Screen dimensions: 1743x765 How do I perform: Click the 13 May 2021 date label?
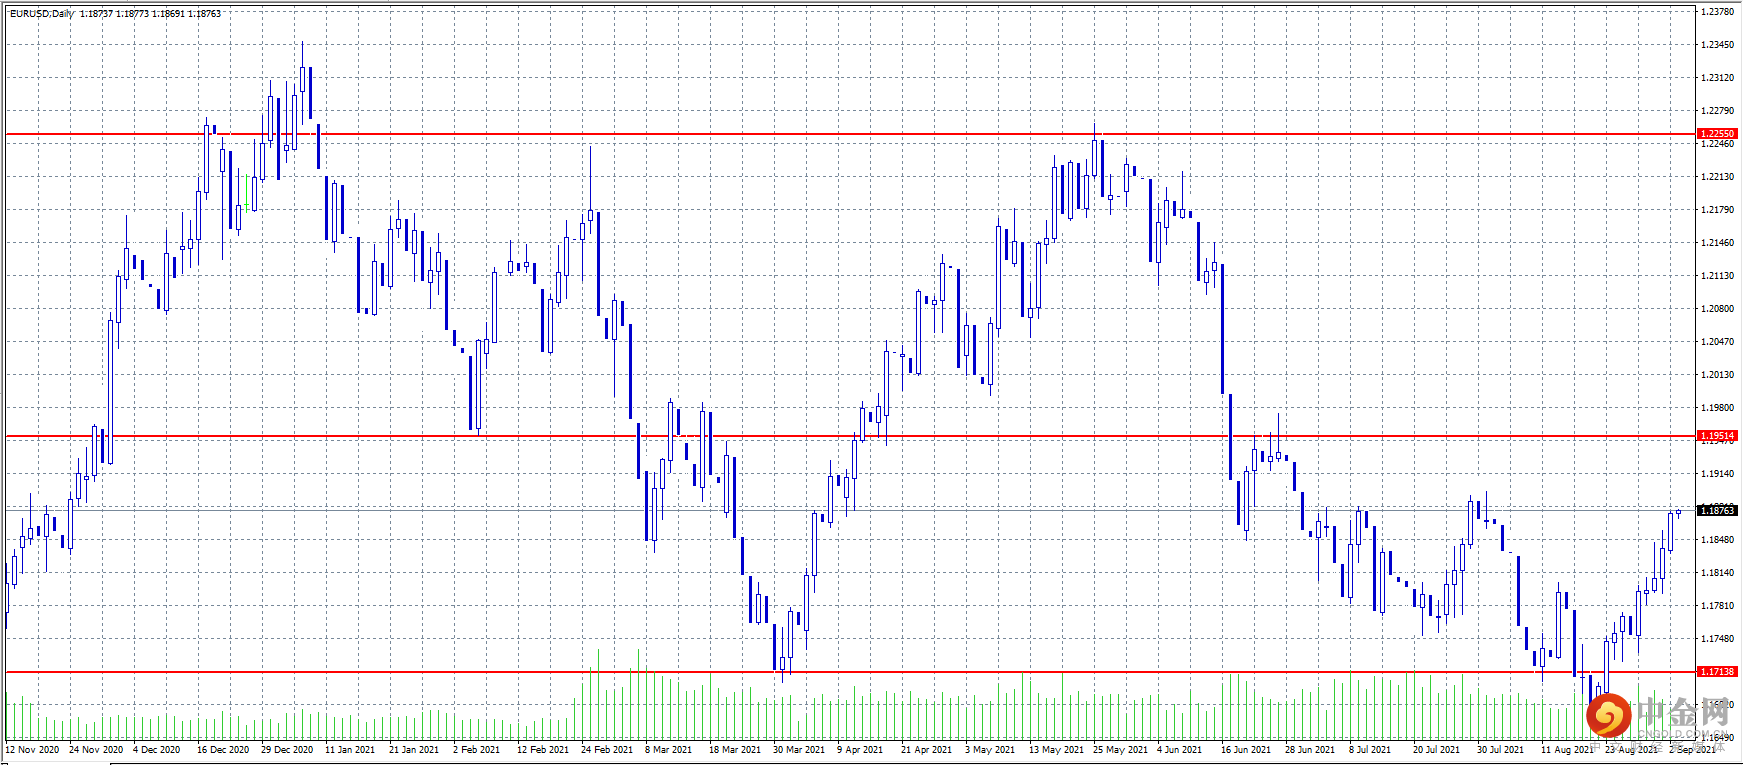tap(1057, 750)
